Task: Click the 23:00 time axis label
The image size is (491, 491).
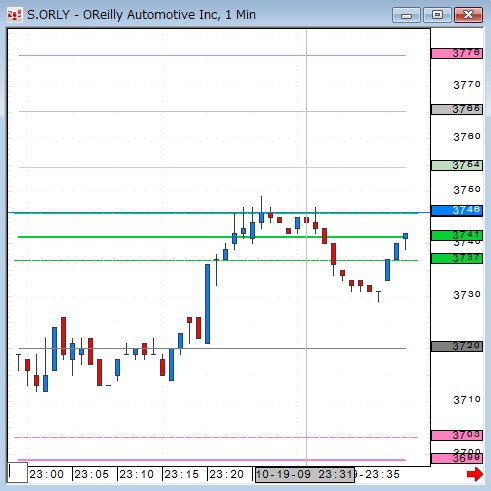Action: 46,474
